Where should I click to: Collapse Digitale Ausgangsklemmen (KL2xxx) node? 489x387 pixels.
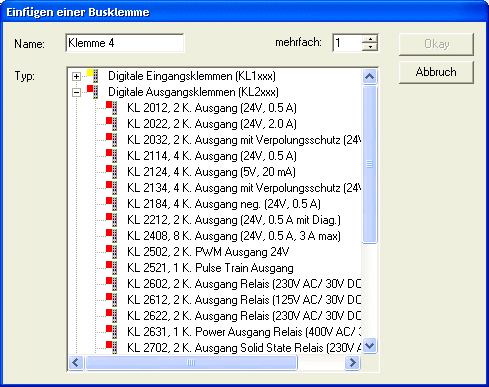(76, 92)
